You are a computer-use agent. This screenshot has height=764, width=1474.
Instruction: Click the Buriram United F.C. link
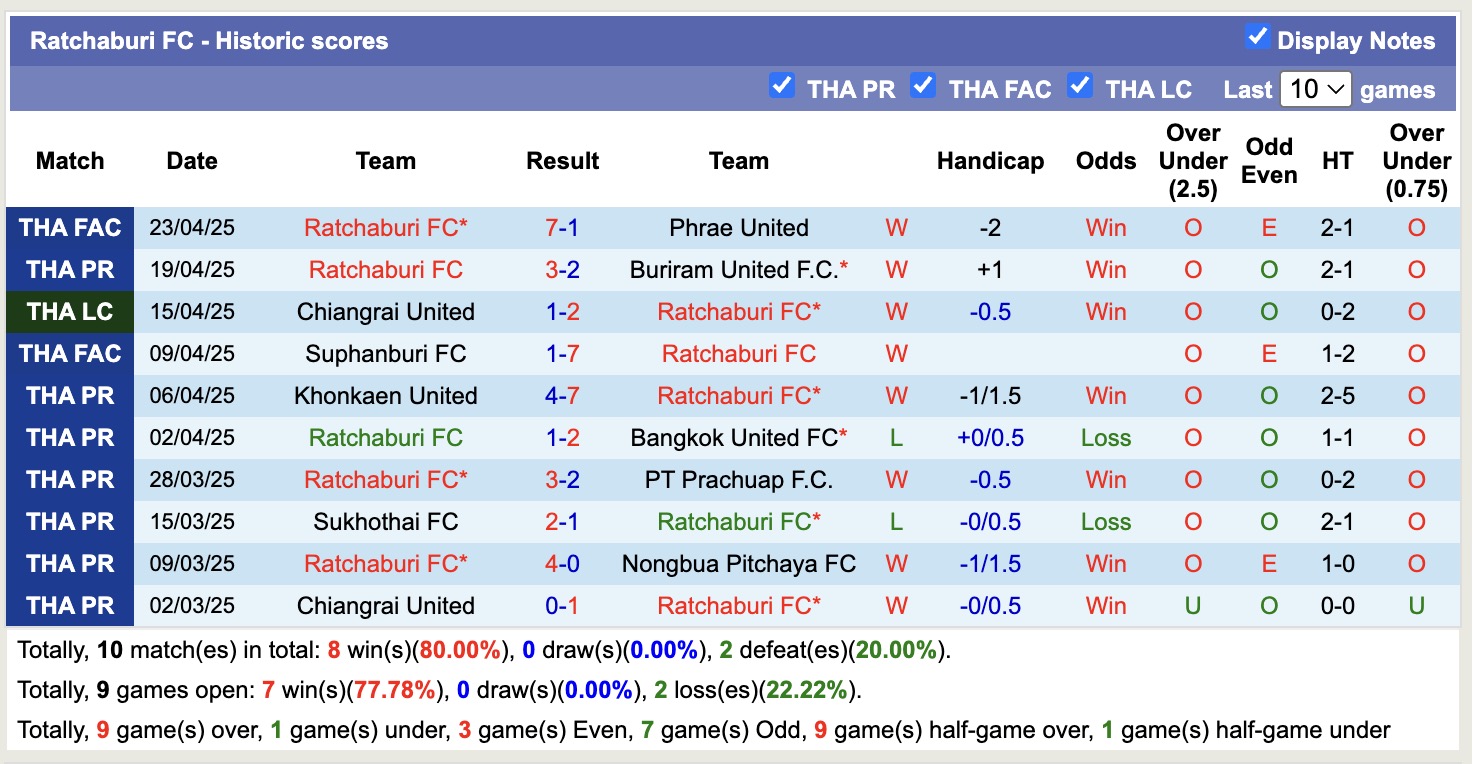[x=738, y=269]
